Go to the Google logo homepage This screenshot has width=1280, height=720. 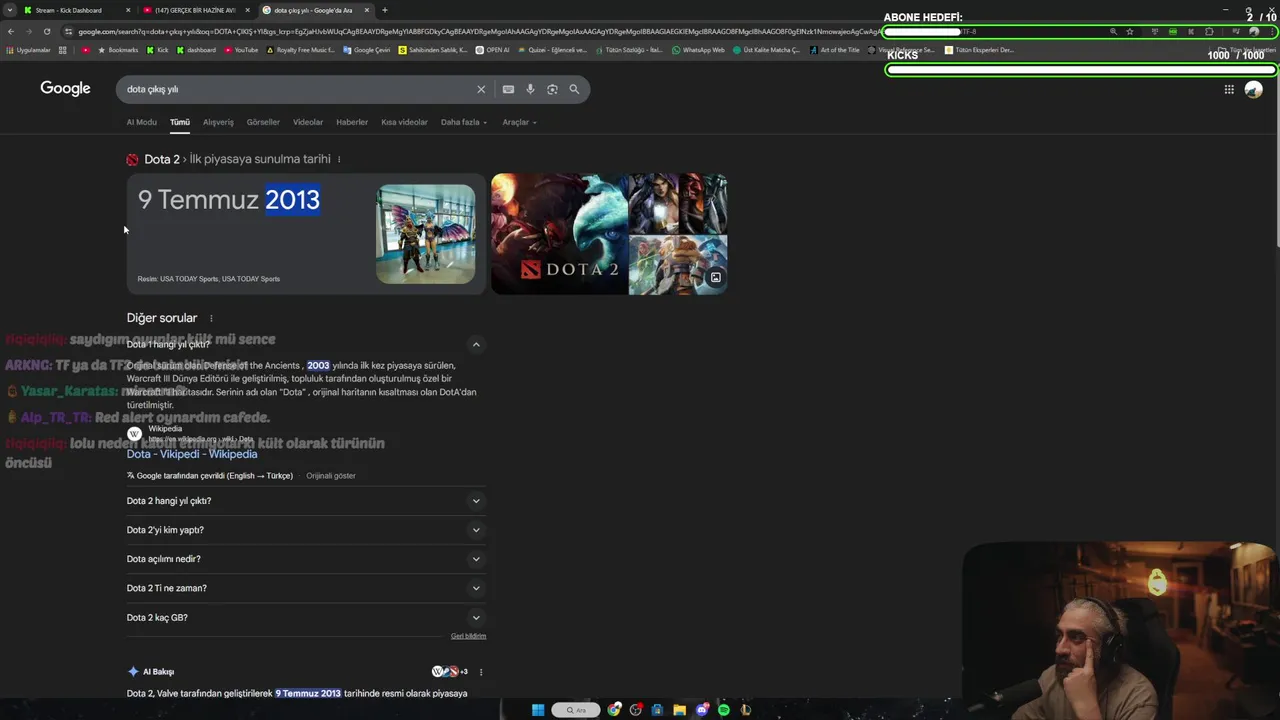coord(65,88)
